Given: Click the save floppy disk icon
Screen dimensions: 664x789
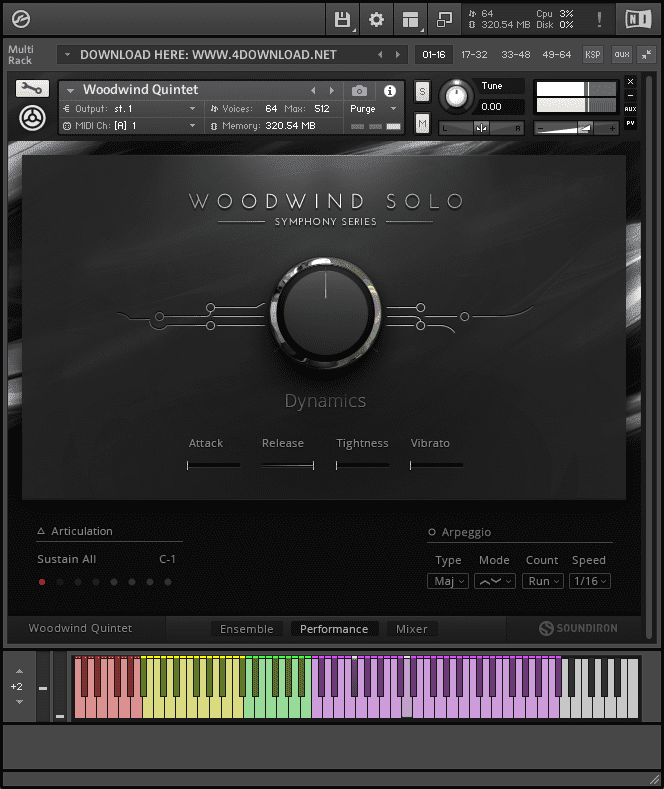Looking at the screenshot, I should (x=342, y=20).
